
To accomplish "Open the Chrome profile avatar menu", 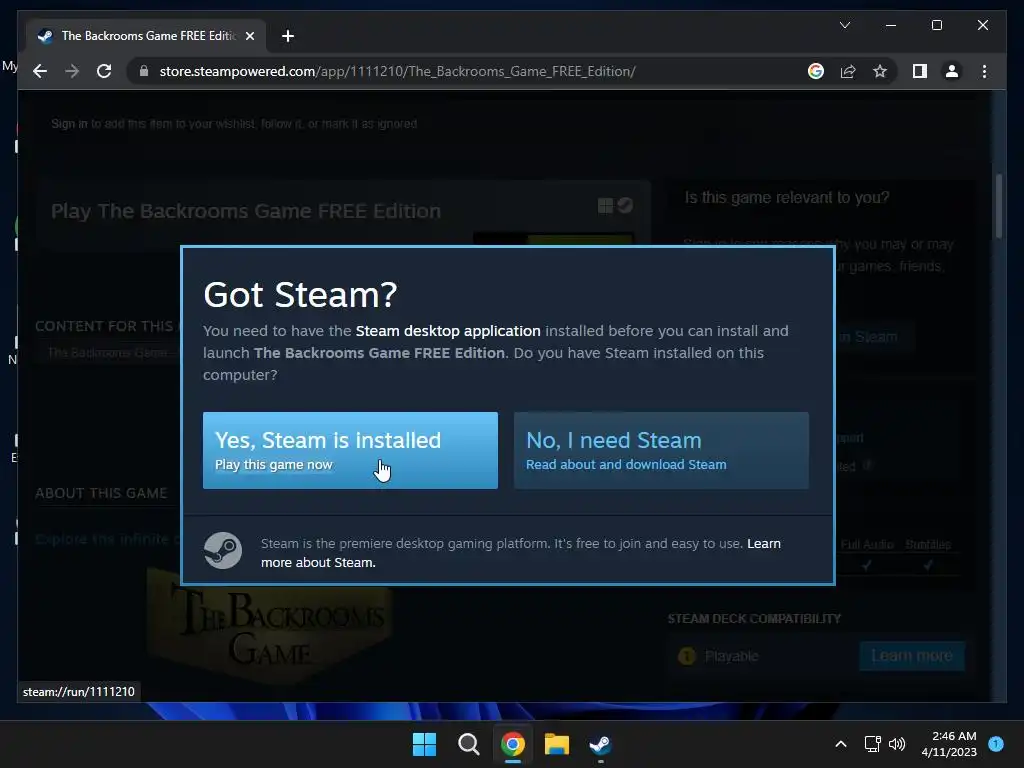I will point(952,71).
